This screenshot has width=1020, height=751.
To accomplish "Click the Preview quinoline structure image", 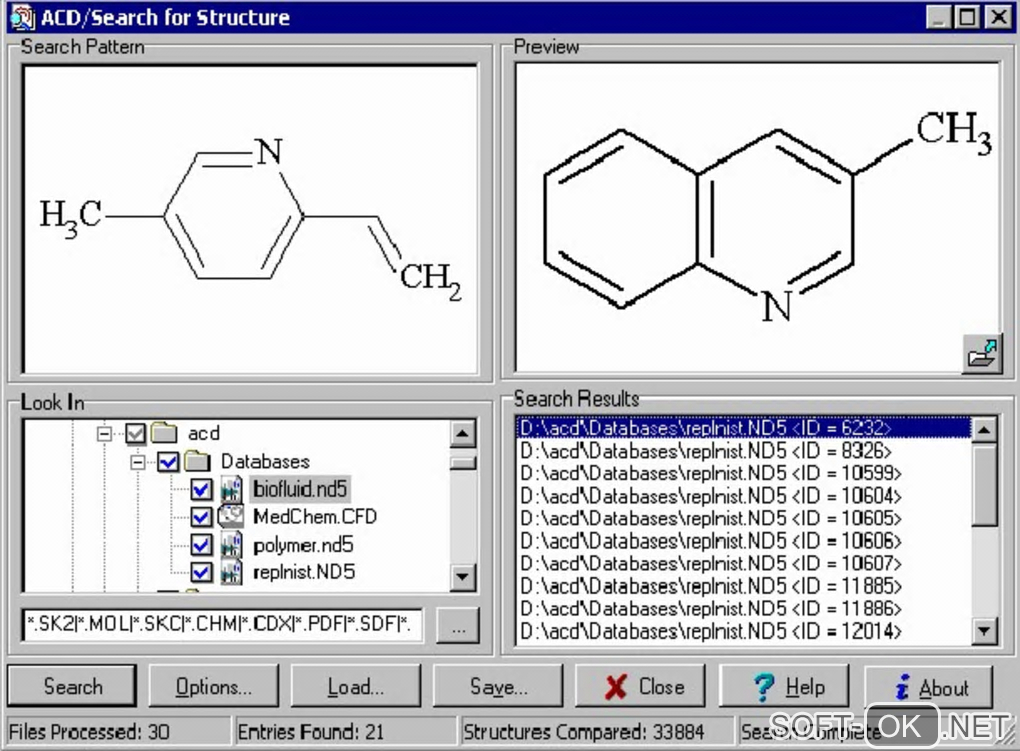I will pyautogui.click(x=768, y=218).
